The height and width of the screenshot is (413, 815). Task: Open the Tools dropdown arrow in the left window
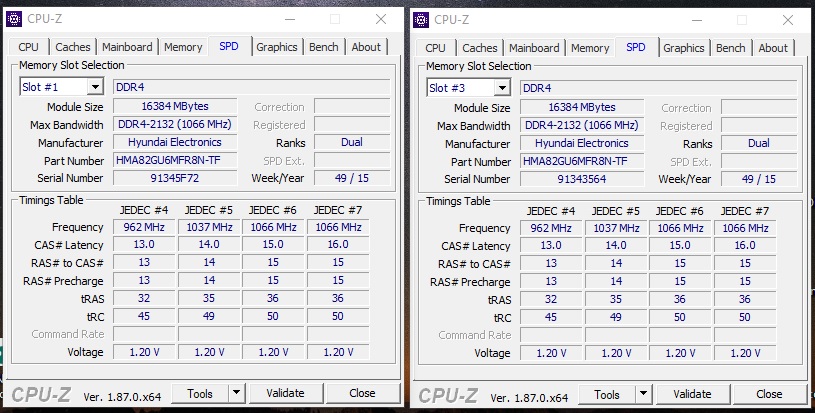click(236, 393)
